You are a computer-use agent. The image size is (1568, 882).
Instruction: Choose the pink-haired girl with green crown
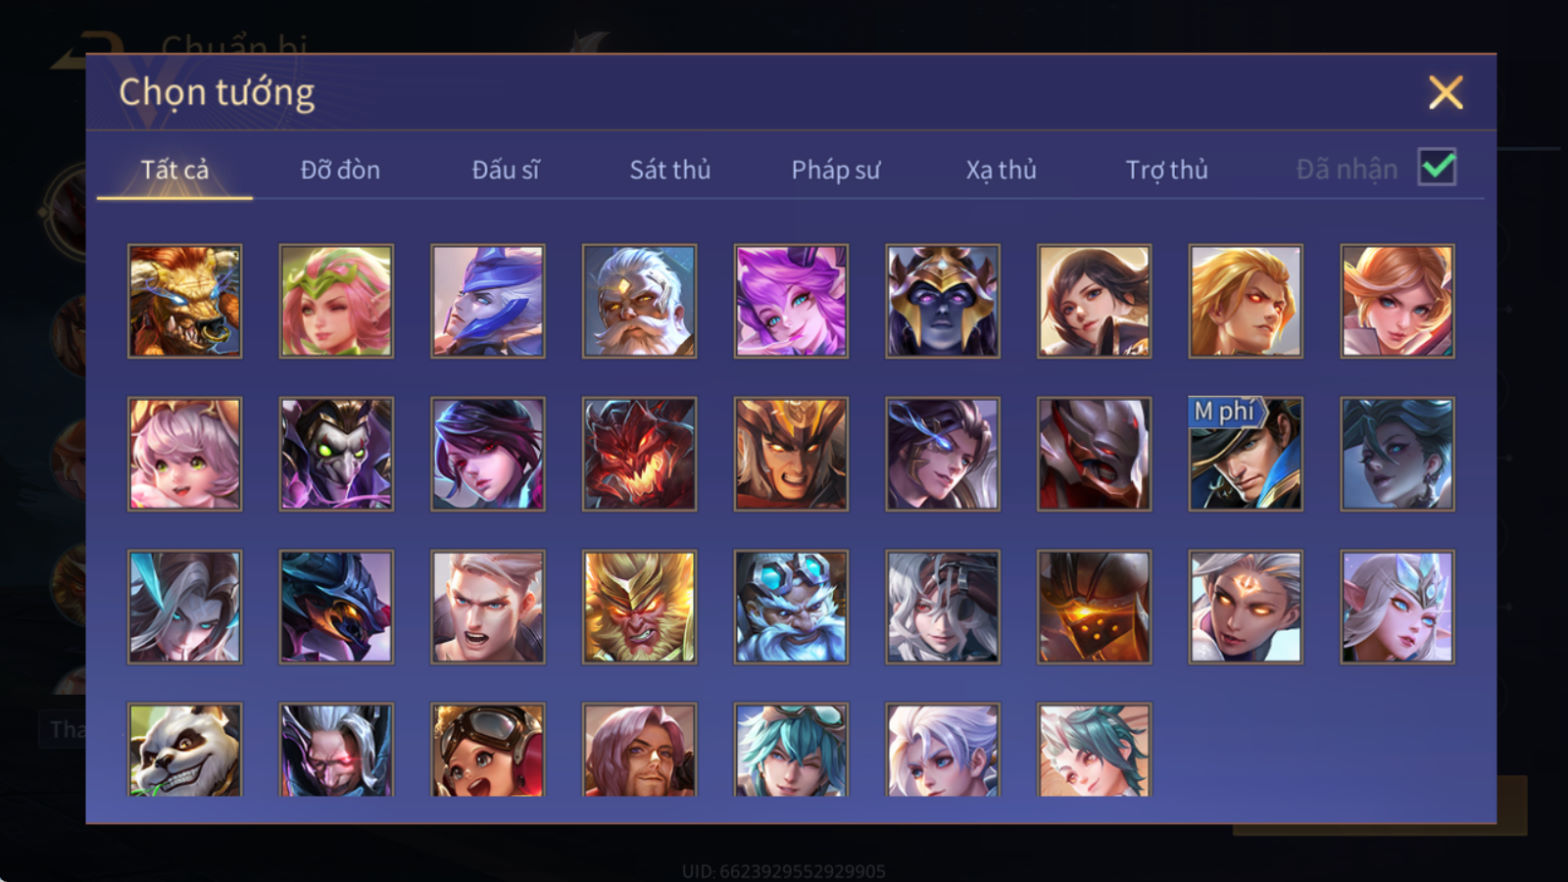coord(336,301)
